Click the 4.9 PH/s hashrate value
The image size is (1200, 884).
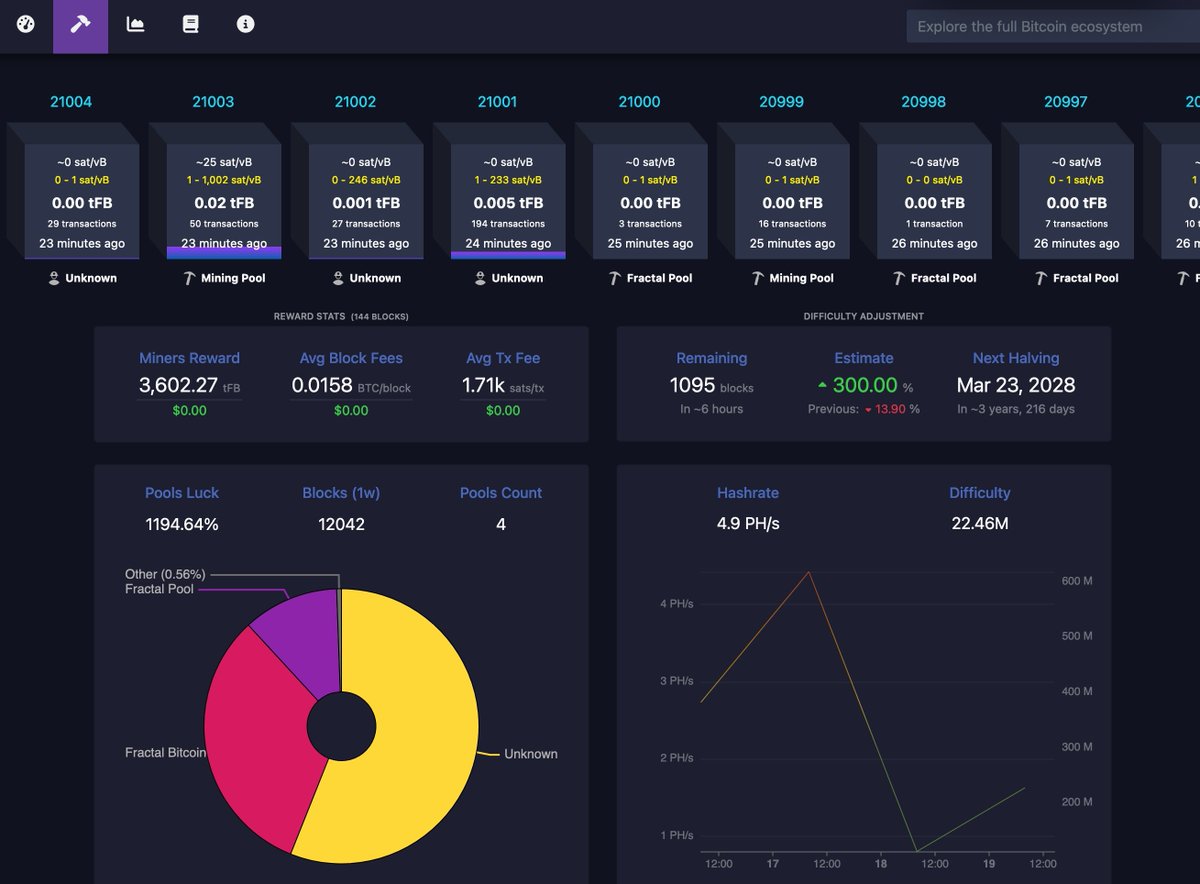click(x=748, y=524)
